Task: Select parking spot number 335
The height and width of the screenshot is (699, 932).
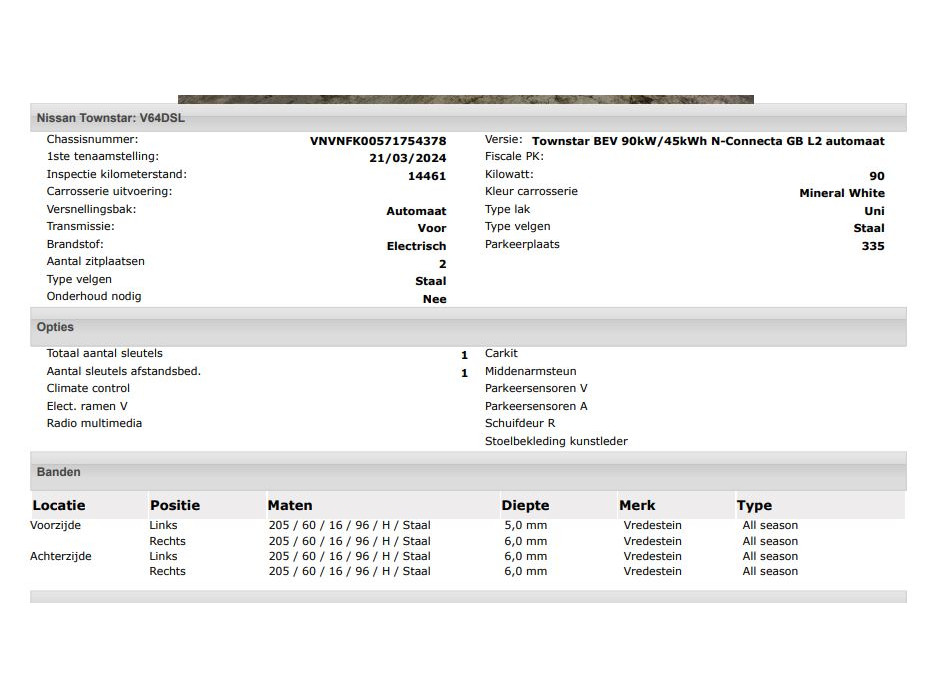Action: [872, 246]
